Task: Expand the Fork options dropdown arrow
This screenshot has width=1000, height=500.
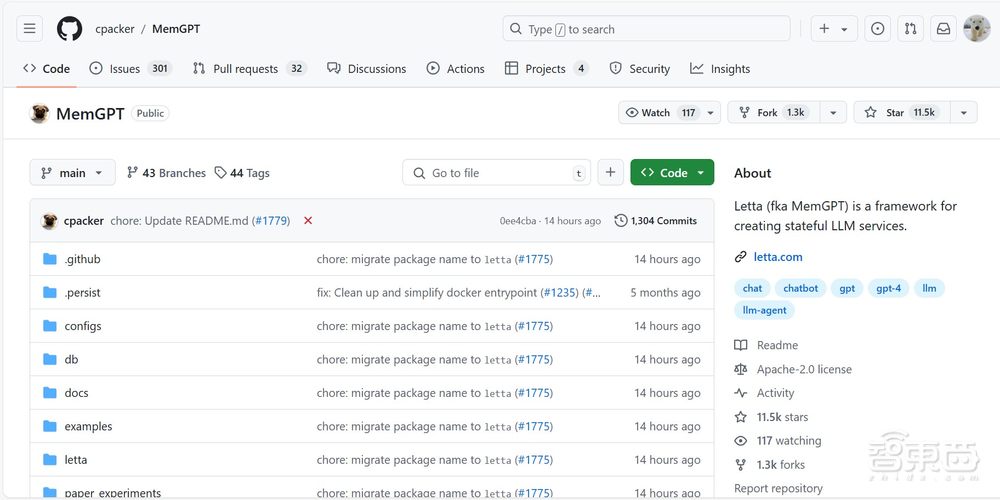Action: pyautogui.click(x=832, y=113)
